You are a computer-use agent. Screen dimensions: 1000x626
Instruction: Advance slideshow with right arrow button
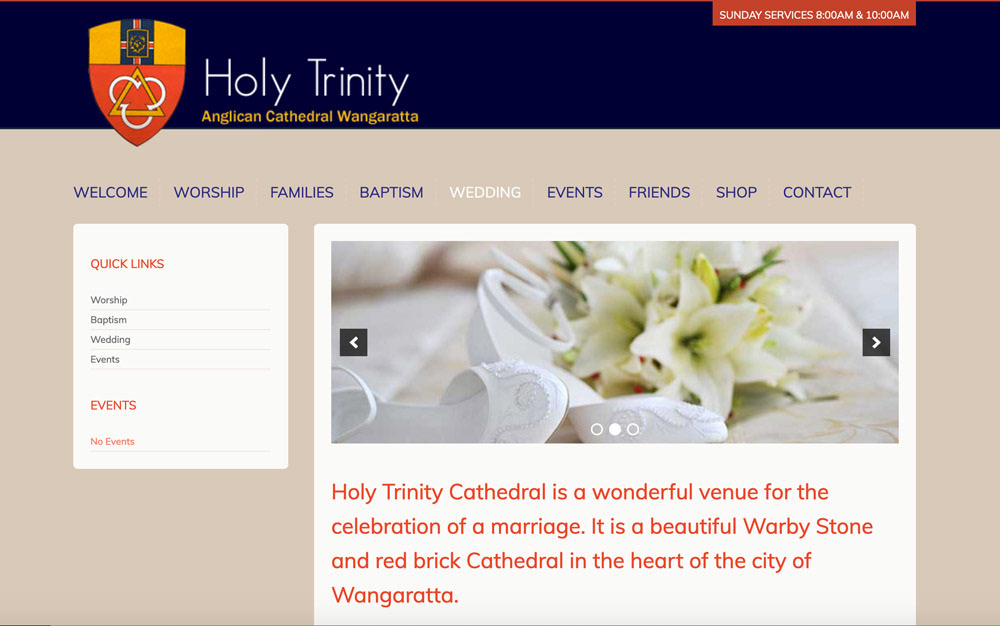coord(876,342)
